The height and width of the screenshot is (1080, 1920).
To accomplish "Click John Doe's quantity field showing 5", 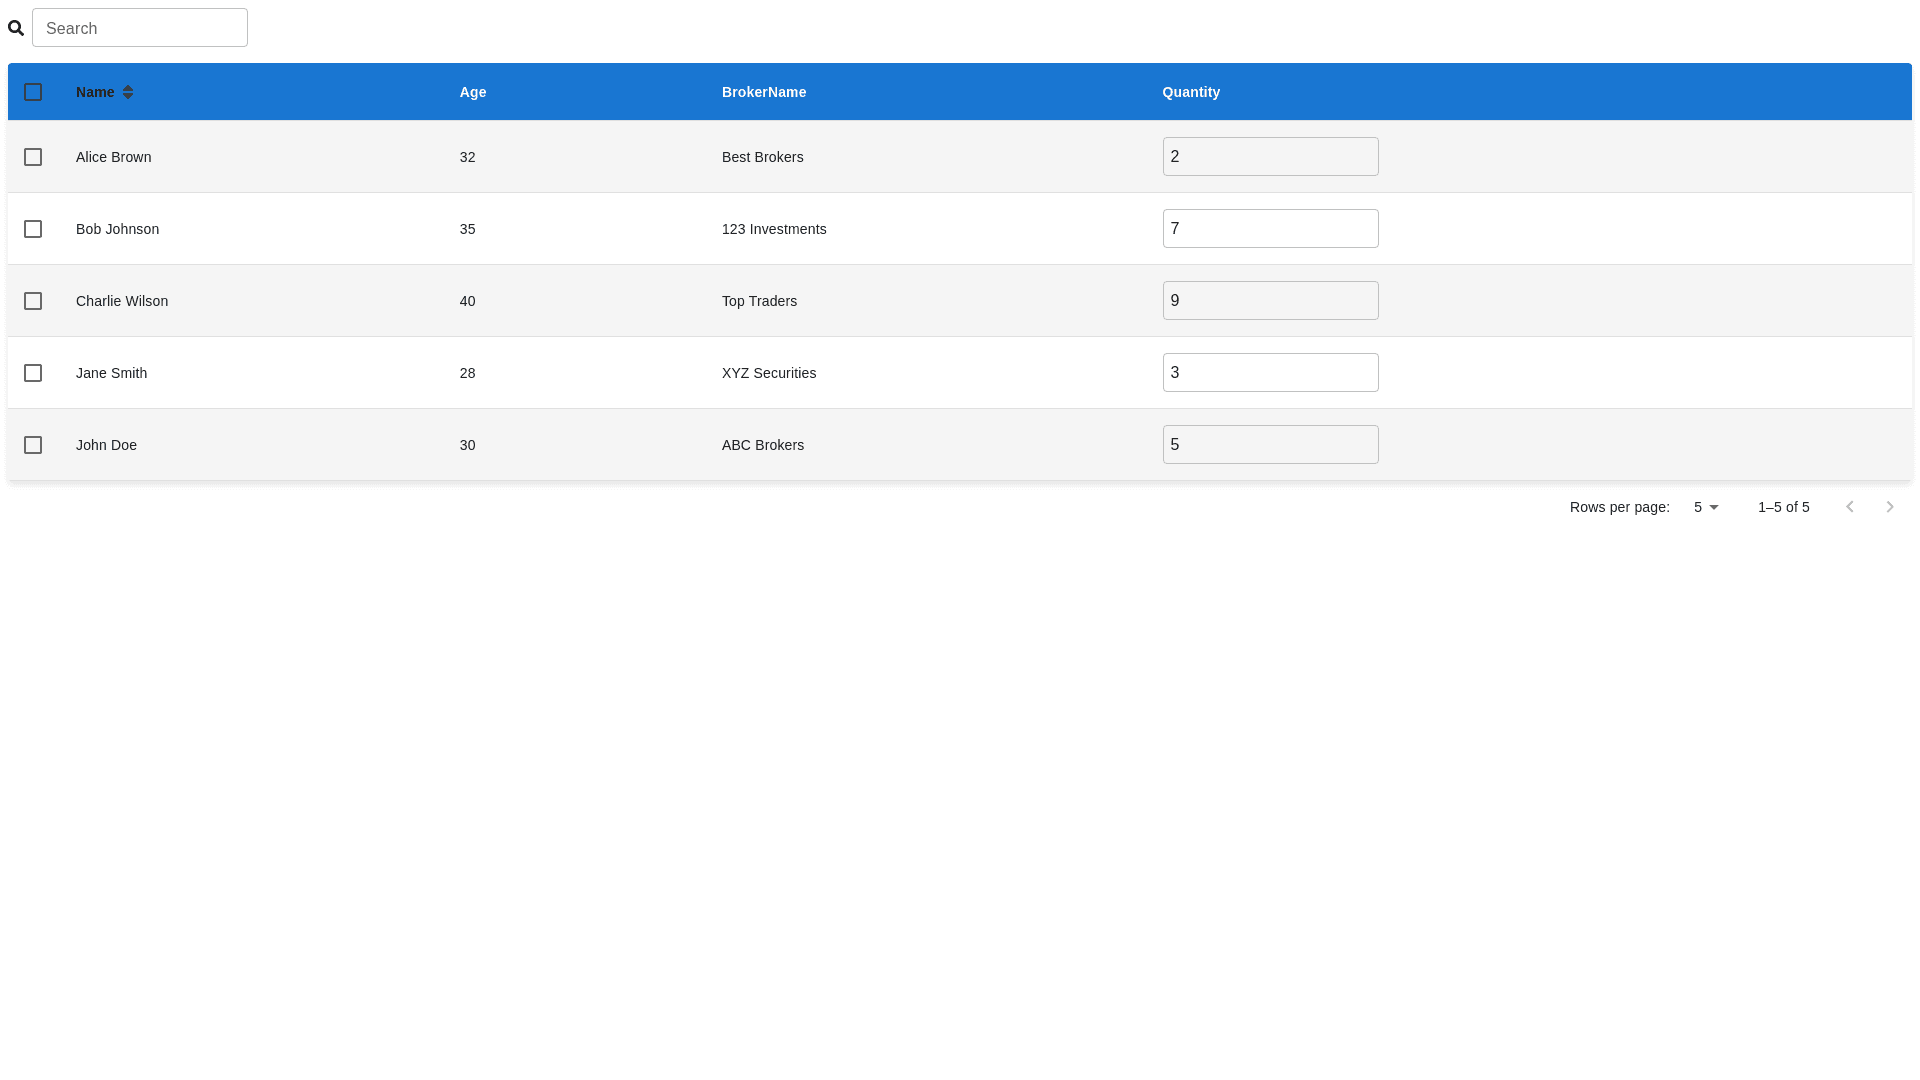I will click(1270, 445).
